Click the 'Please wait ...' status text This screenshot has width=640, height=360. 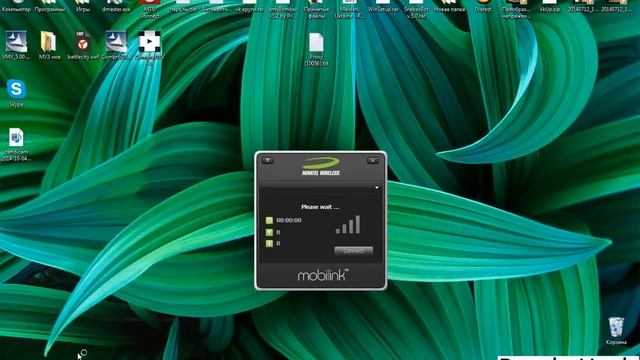click(320, 207)
